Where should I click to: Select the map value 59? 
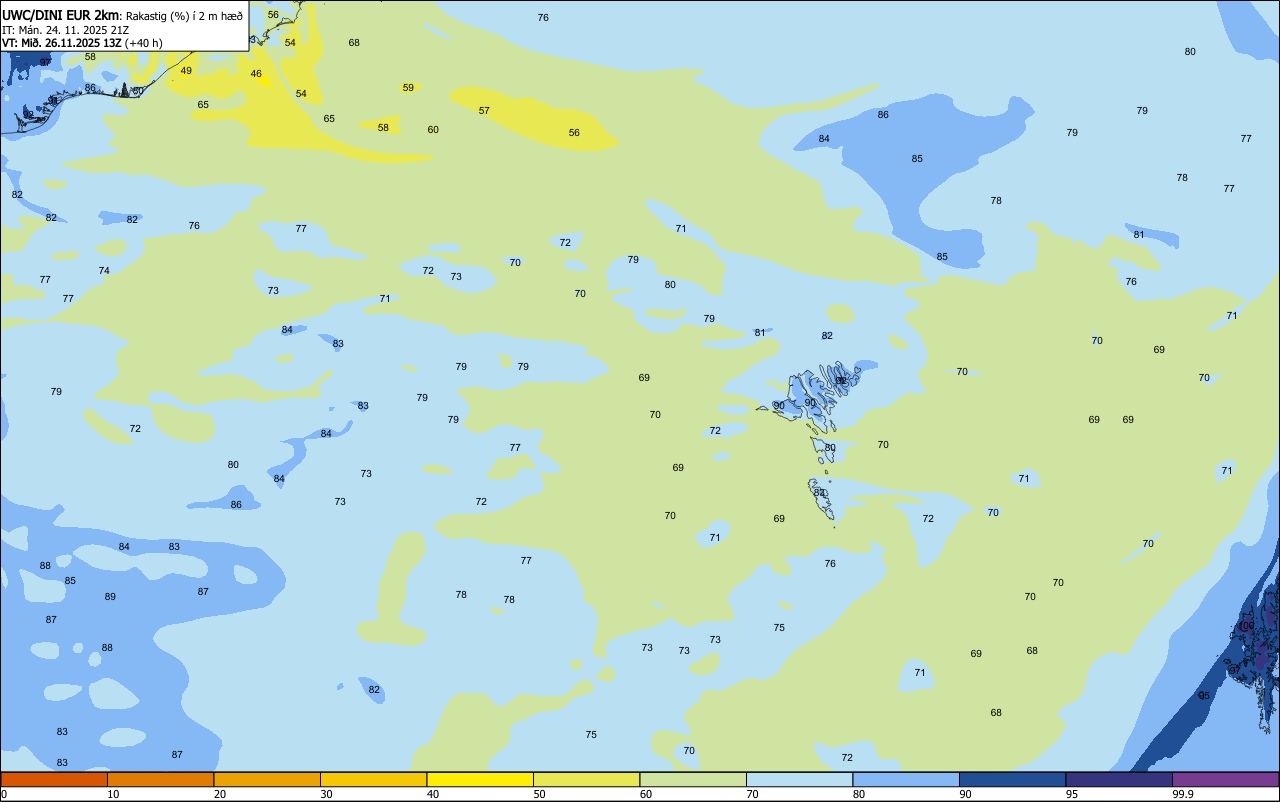coord(408,88)
